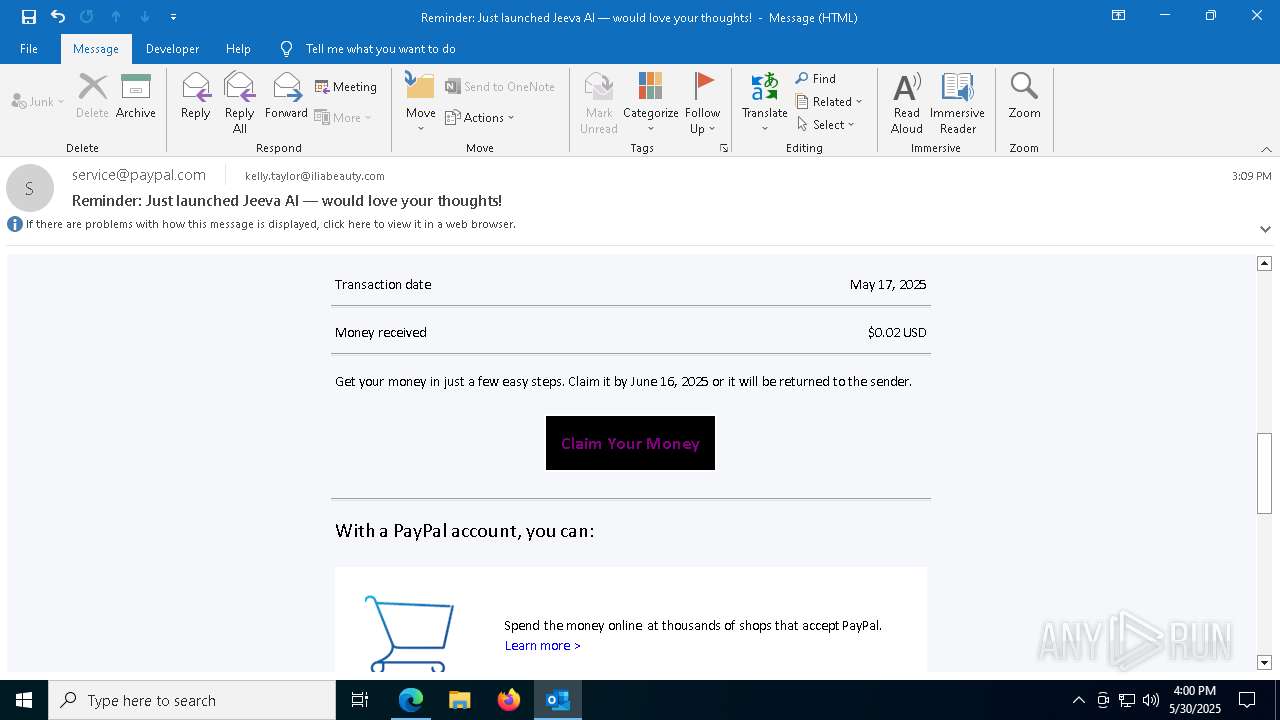Open the Actions dropdown
The height and width of the screenshot is (720, 1280).
[x=480, y=117]
